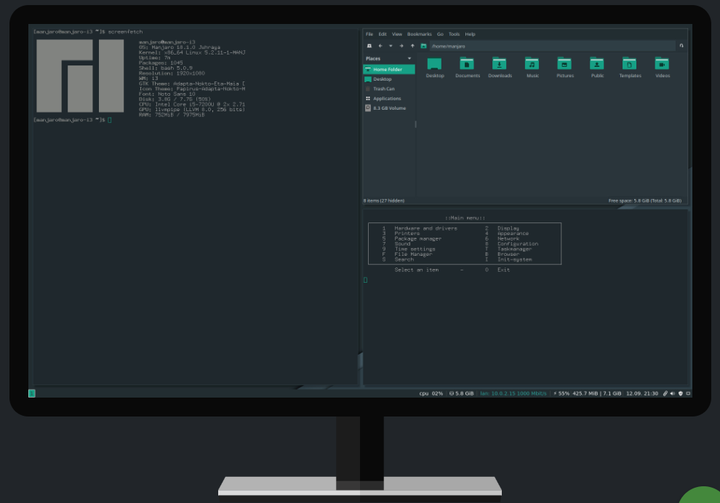Click the RAM line in screenfetch output
Screen dimensions: 720x503
[x=172, y=115]
